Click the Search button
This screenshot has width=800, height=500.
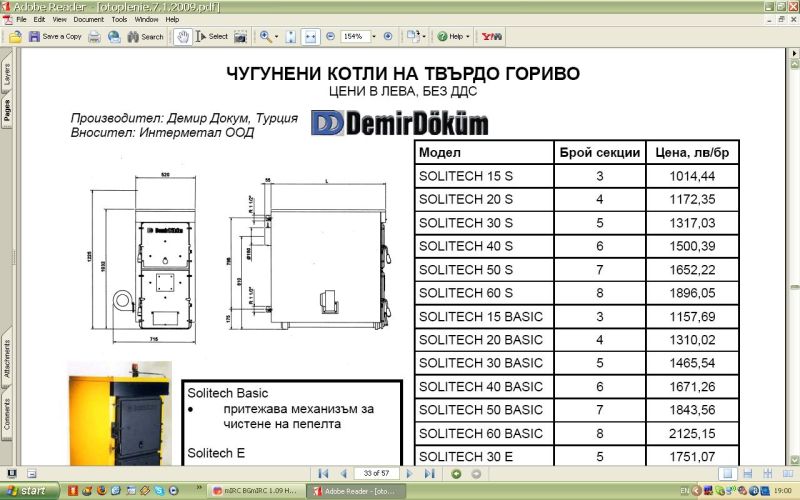pyautogui.click(x=144, y=37)
